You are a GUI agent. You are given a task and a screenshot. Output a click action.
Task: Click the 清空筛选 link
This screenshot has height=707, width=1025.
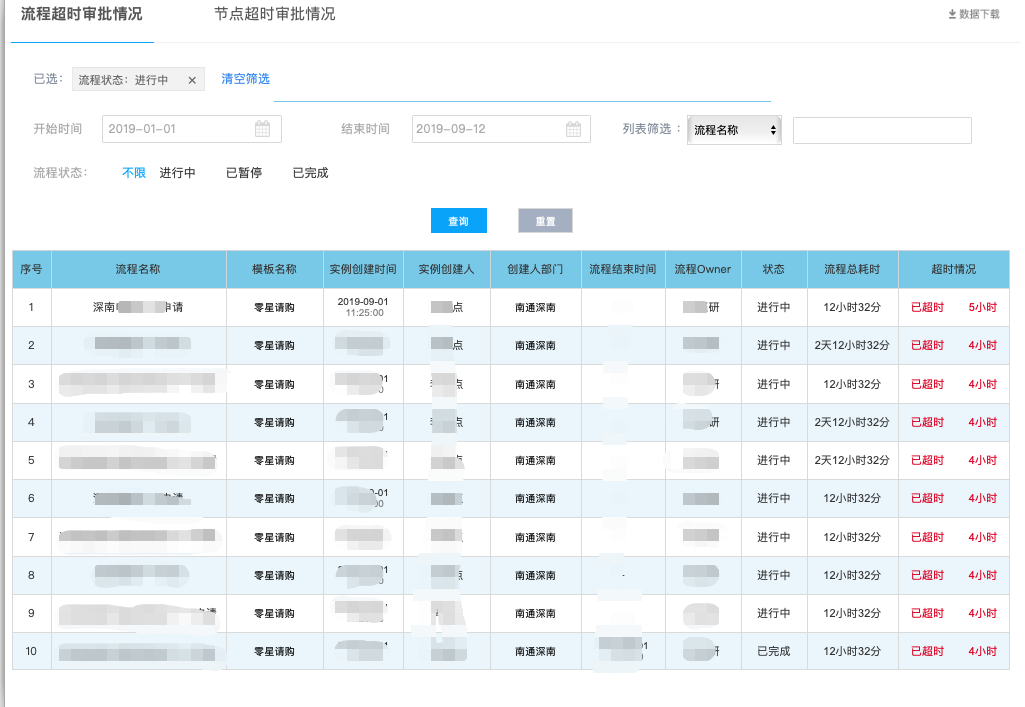(x=245, y=79)
